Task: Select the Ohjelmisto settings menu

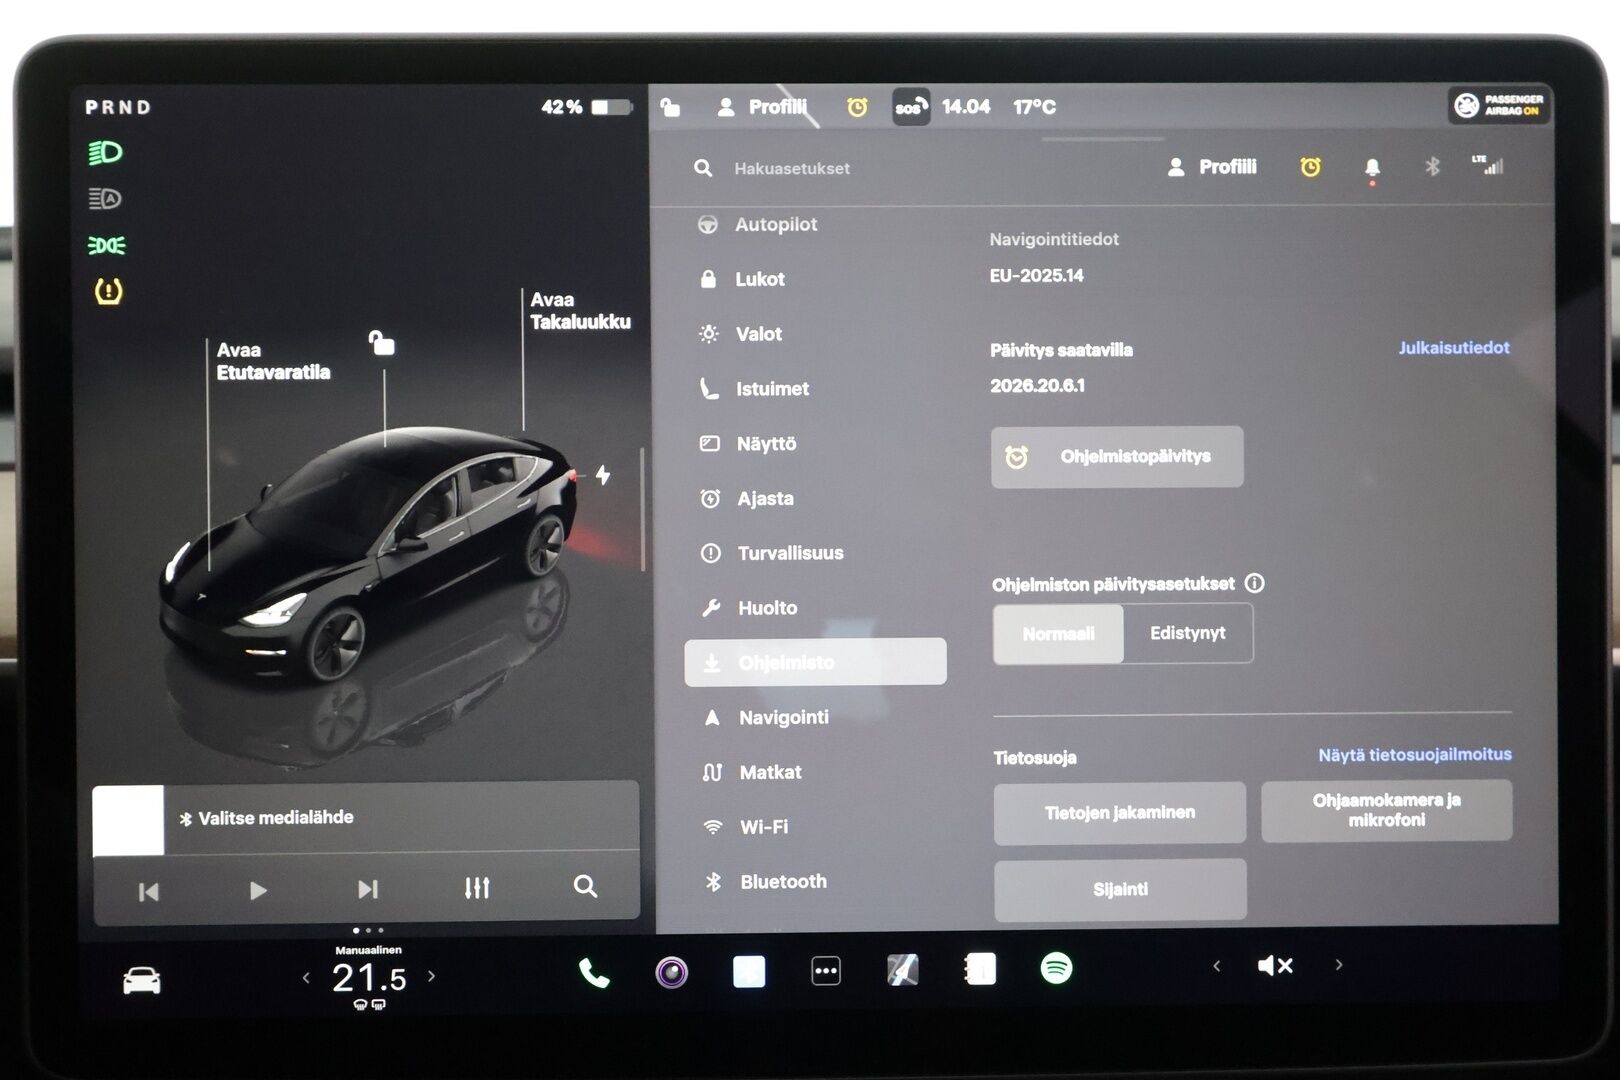Action: [816, 662]
